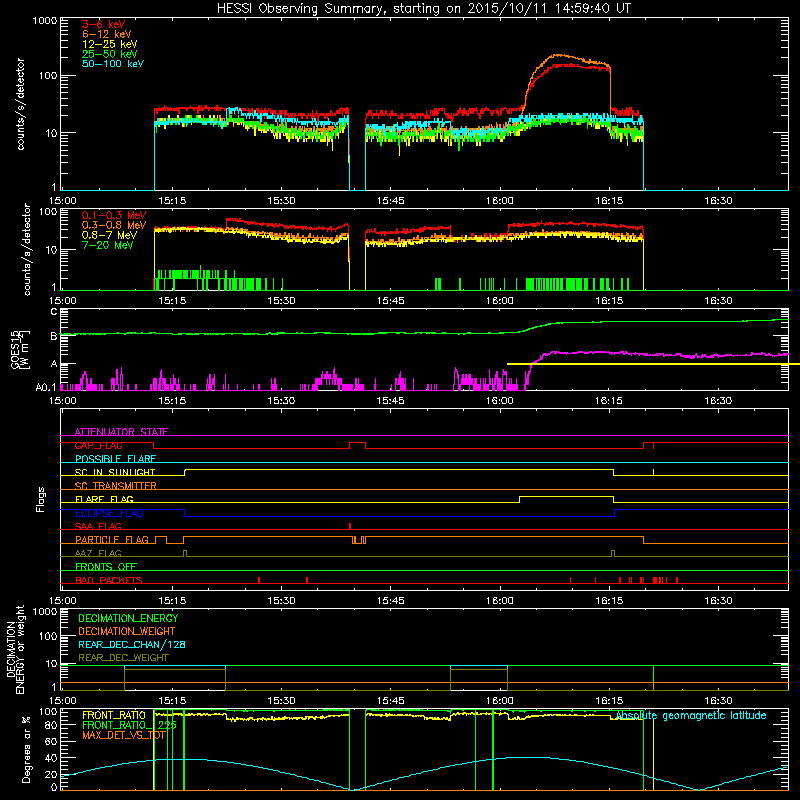Click the DECIMATION_WEIGHT legend label
Screen dimensions: 800x800
coord(127,632)
